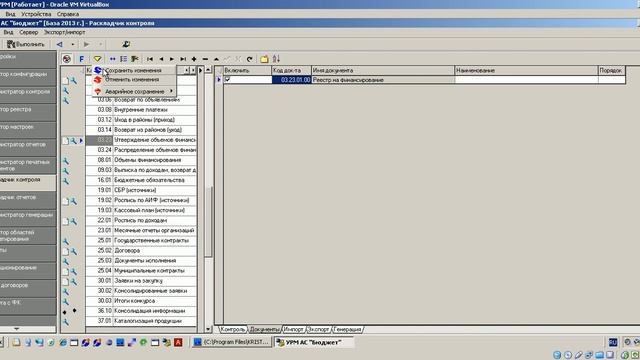The width and height of the screenshot is (640, 360).
Task: Expand the left sidebar list with bottom arrow
Action: tap(16, 329)
